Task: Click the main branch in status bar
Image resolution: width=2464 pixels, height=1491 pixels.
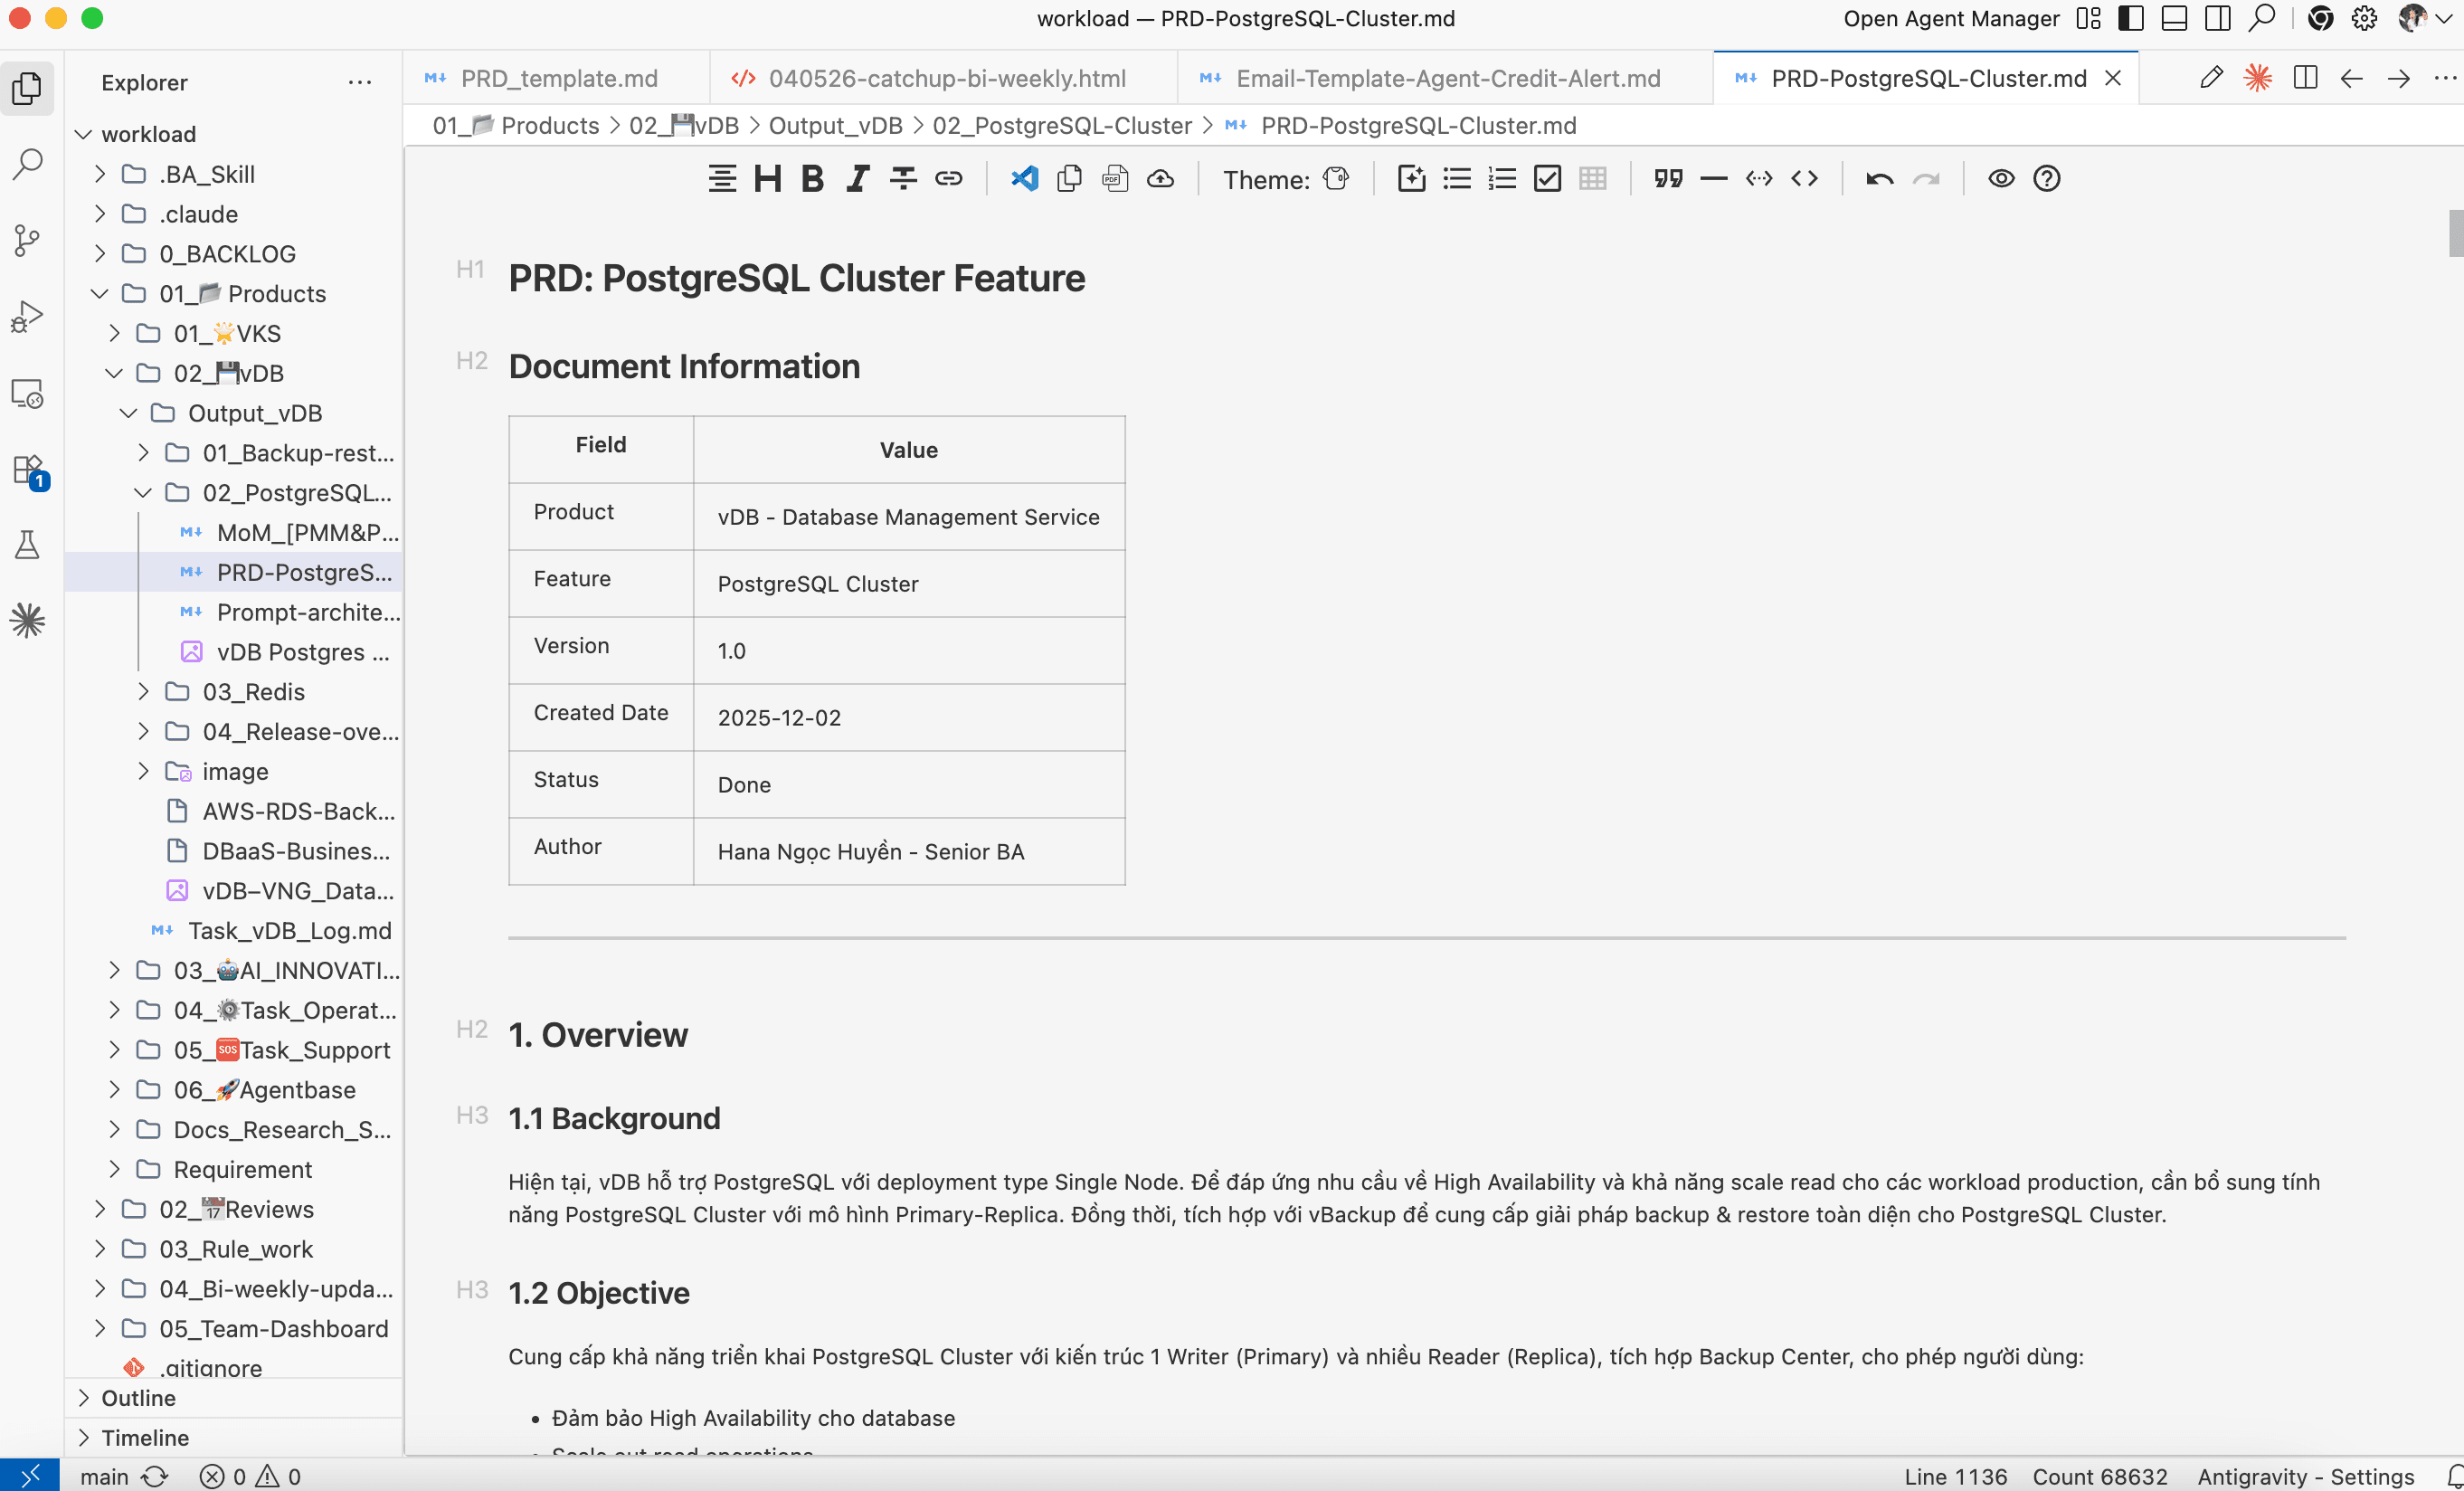Action: (104, 1476)
